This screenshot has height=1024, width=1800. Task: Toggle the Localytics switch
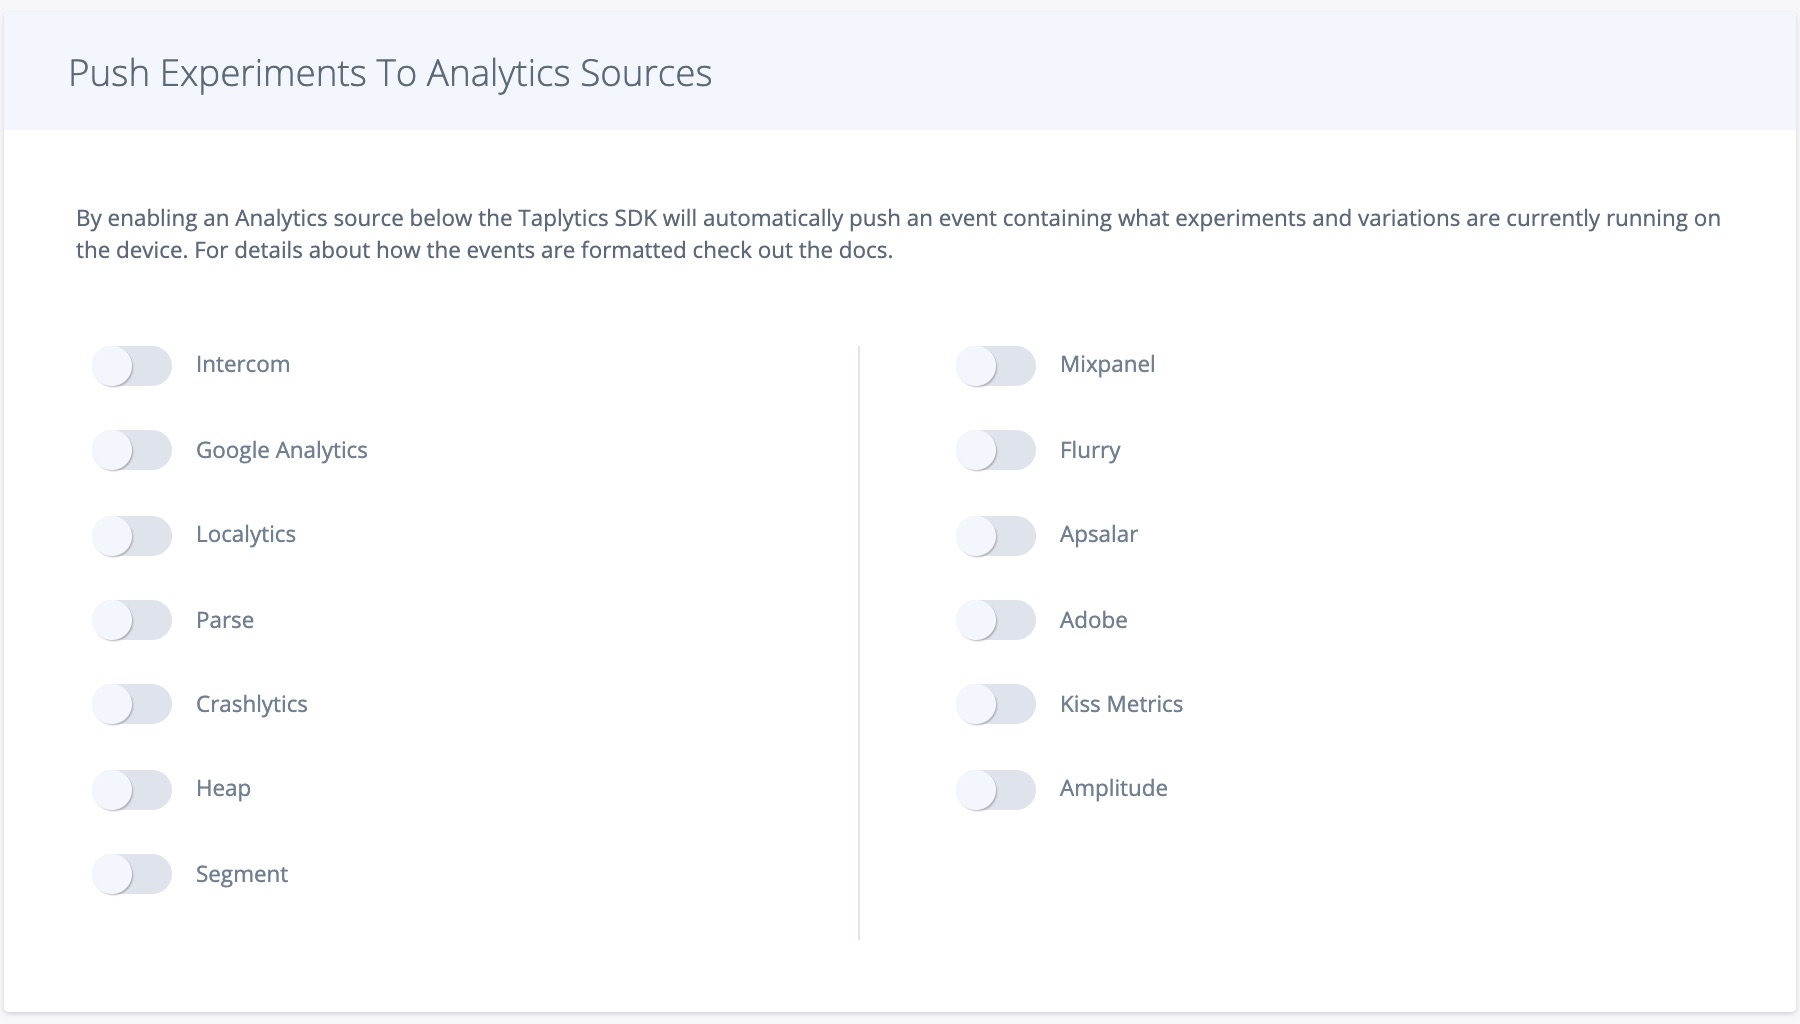click(x=132, y=536)
